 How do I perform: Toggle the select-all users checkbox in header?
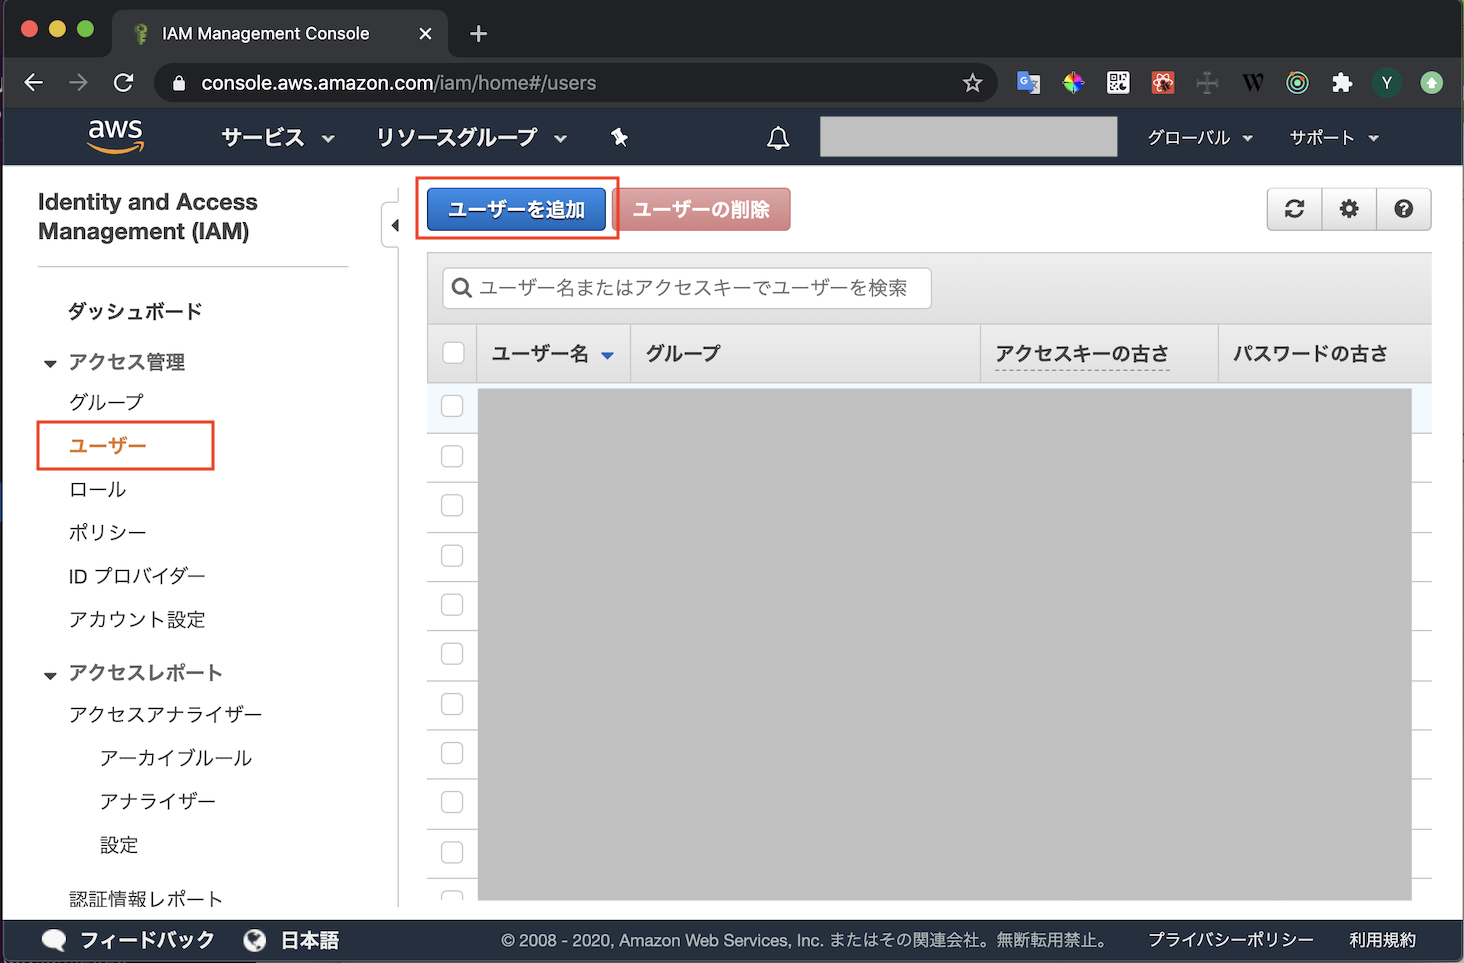click(453, 352)
